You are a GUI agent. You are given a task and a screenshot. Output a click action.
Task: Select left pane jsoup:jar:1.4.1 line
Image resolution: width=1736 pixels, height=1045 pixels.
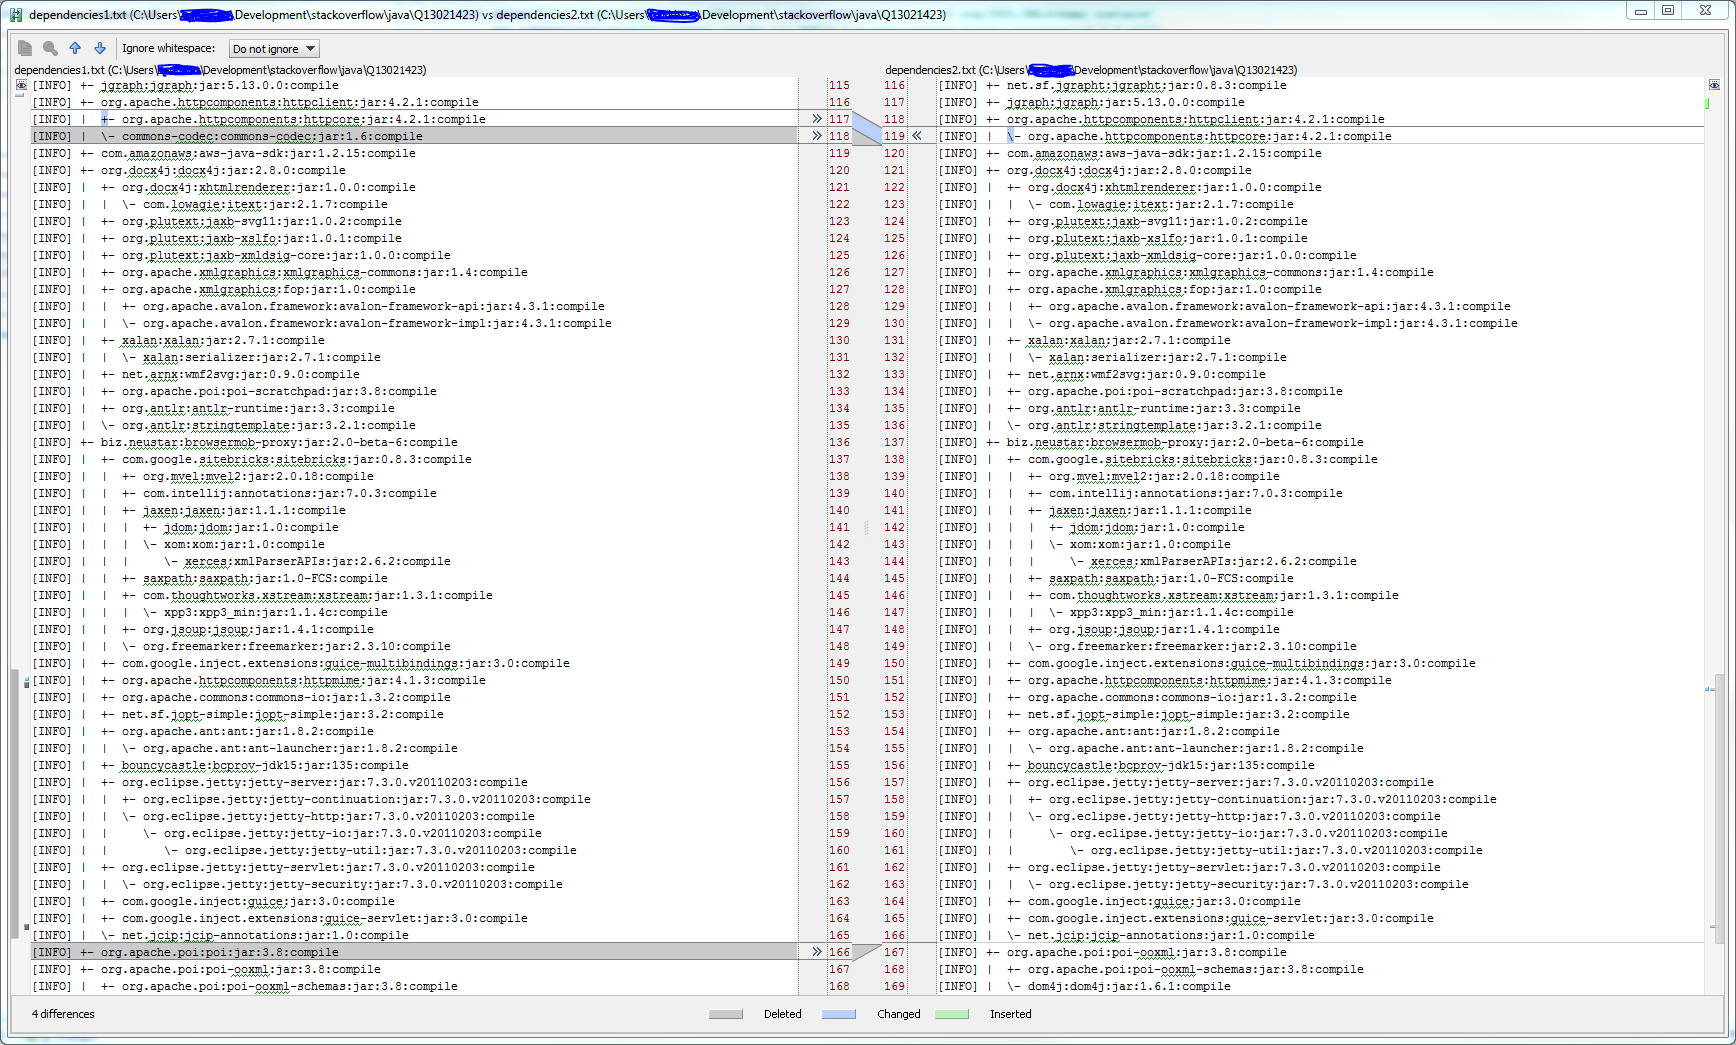click(x=414, y=629)
